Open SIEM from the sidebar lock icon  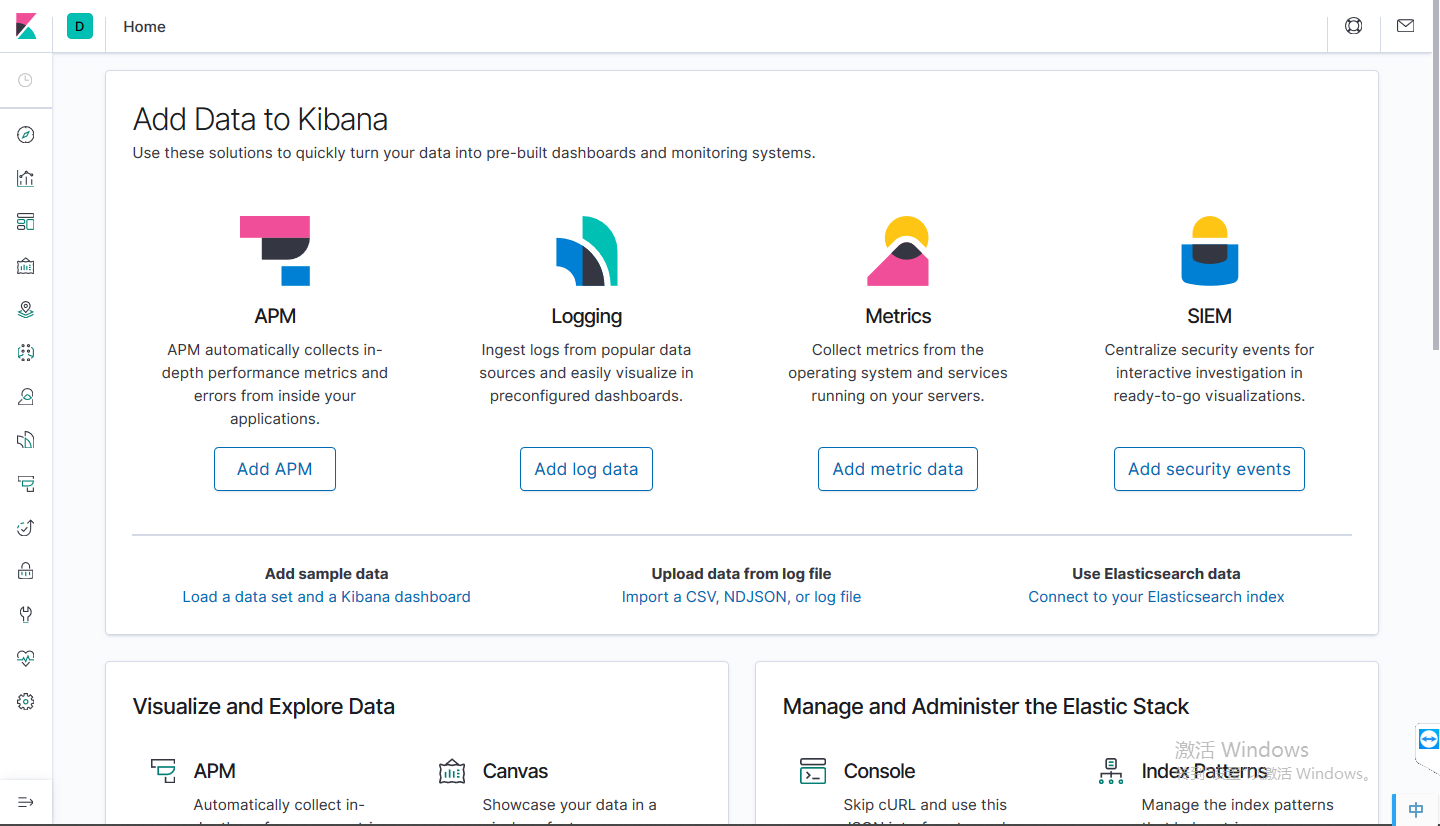pyautogui.click(x=26, y=571)
